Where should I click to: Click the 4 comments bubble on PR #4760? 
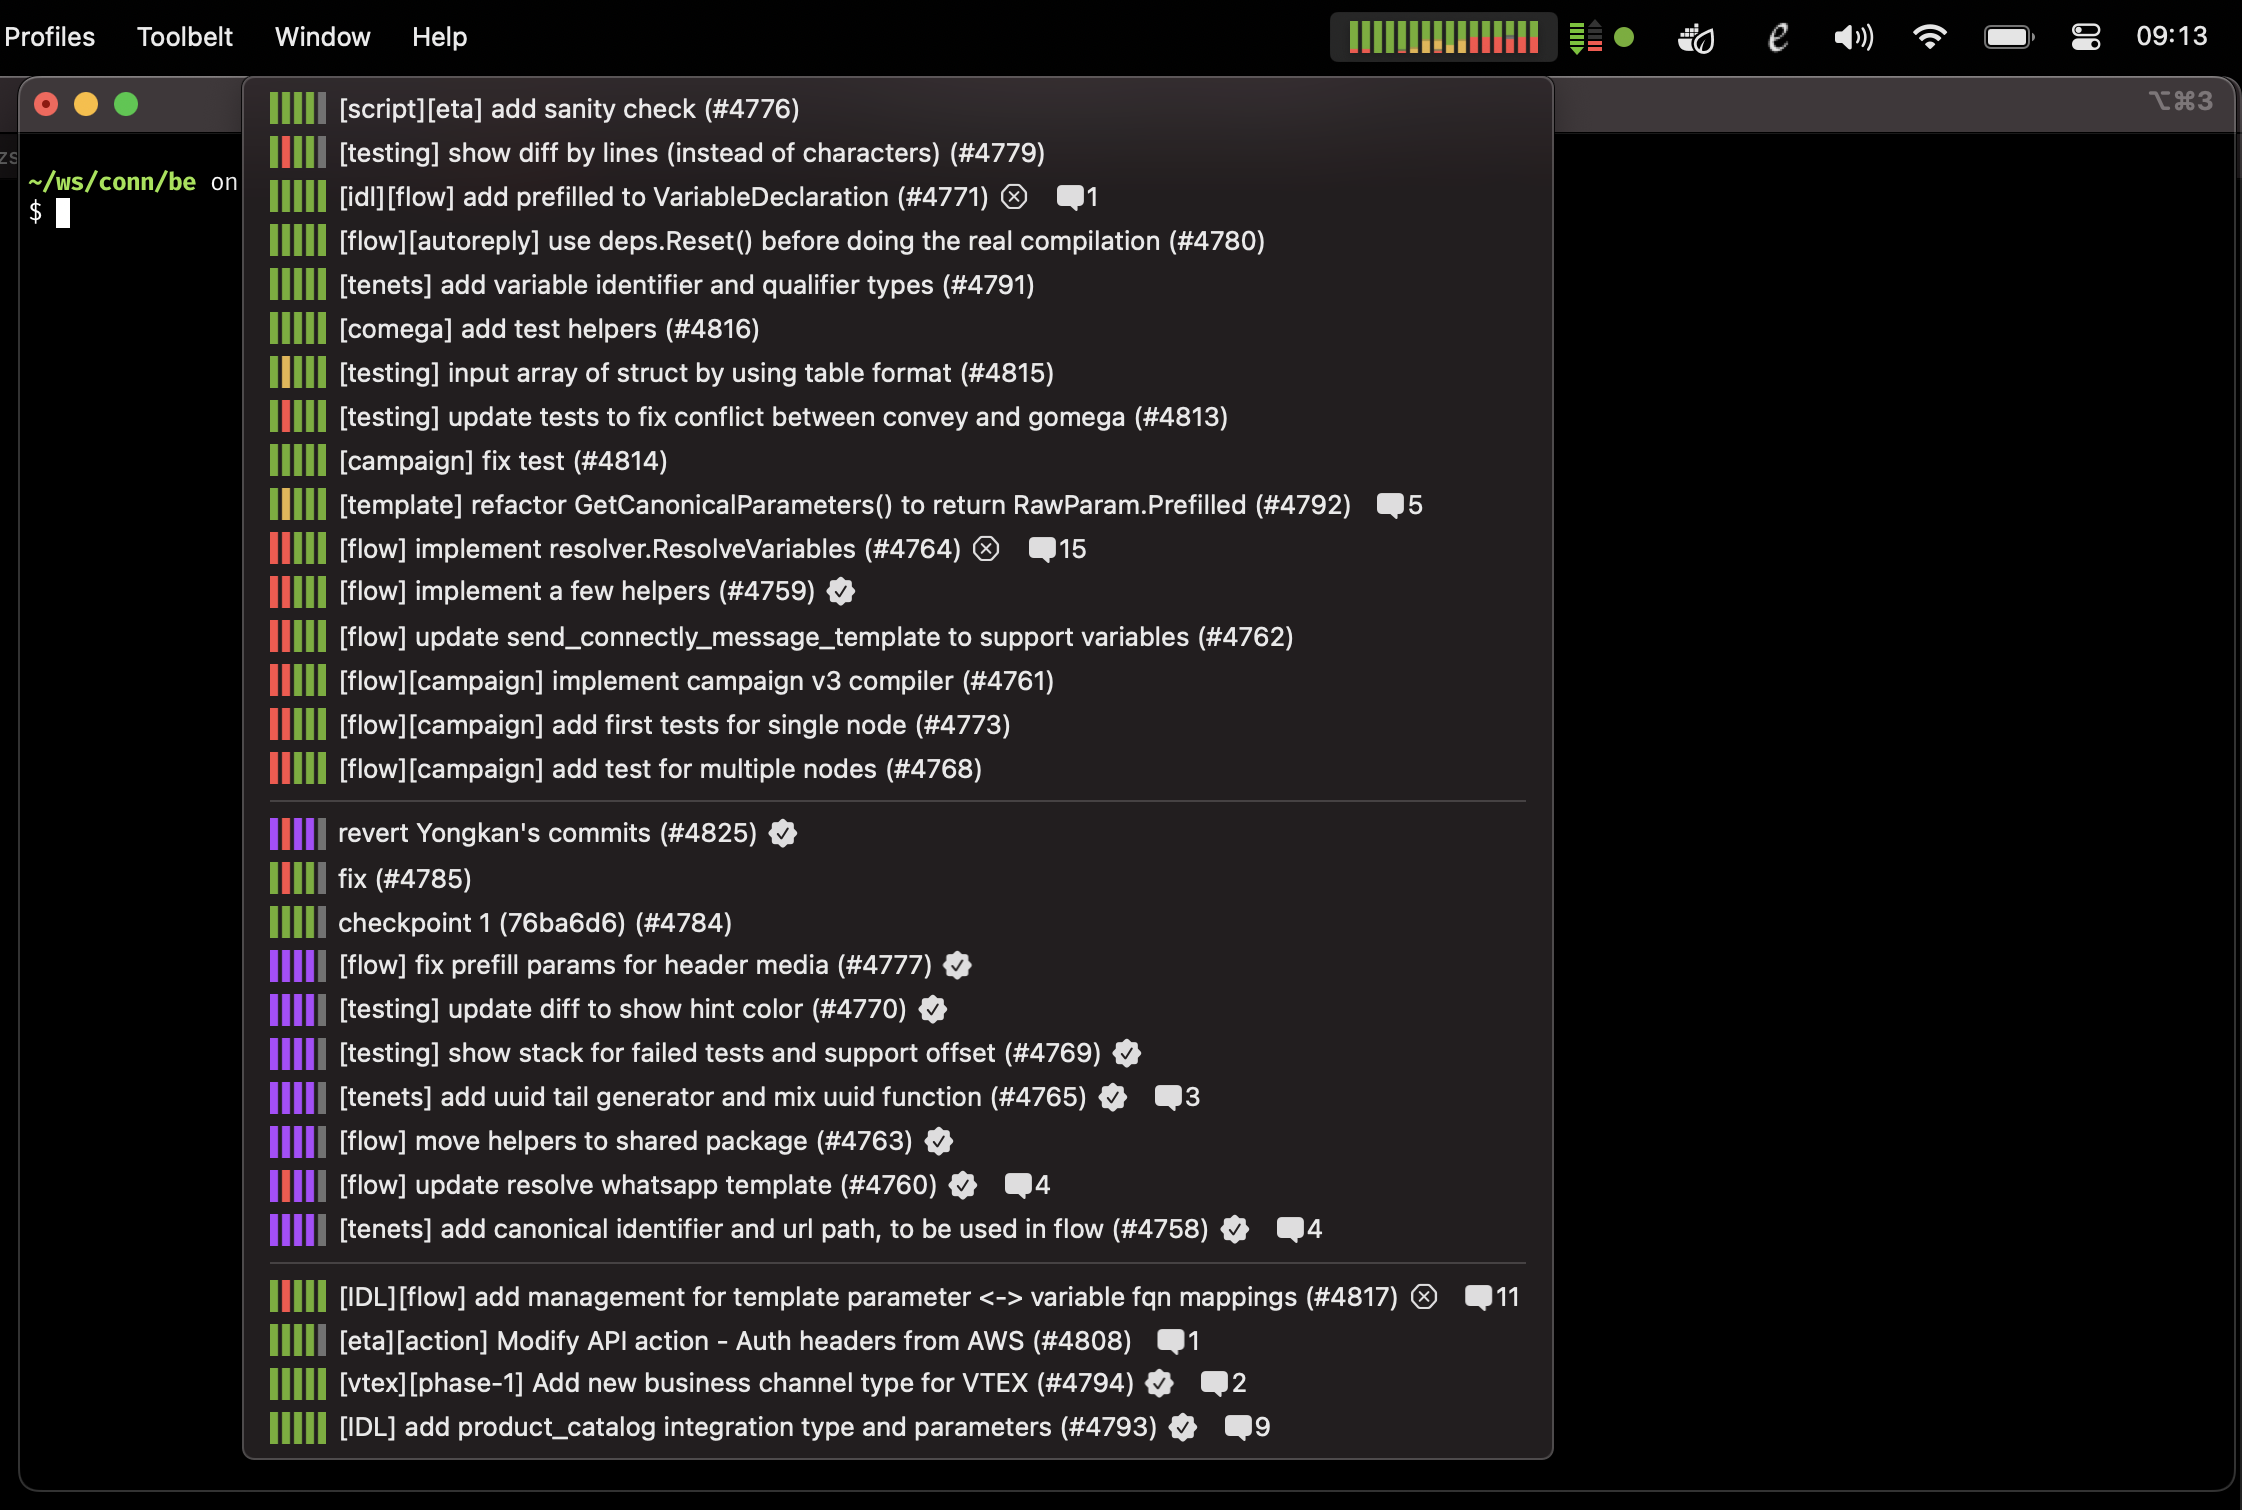[1027, 1185]
